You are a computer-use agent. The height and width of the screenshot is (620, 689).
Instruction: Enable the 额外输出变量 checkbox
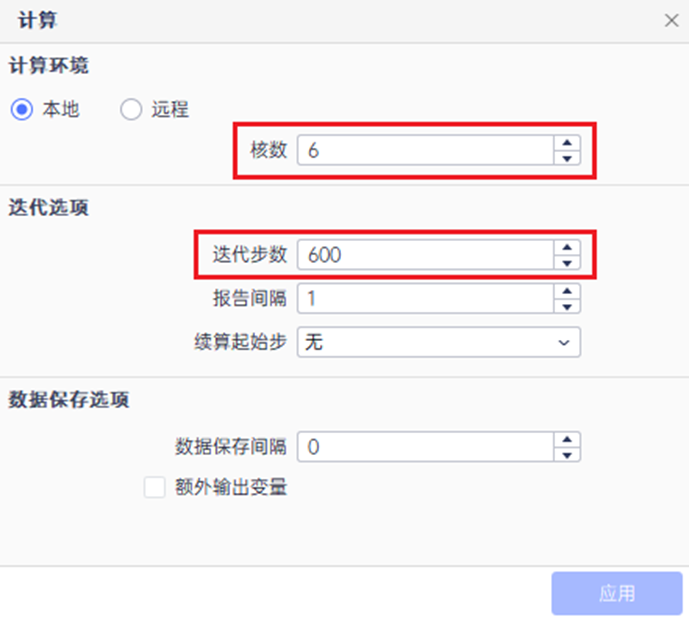tap(155, 488)
